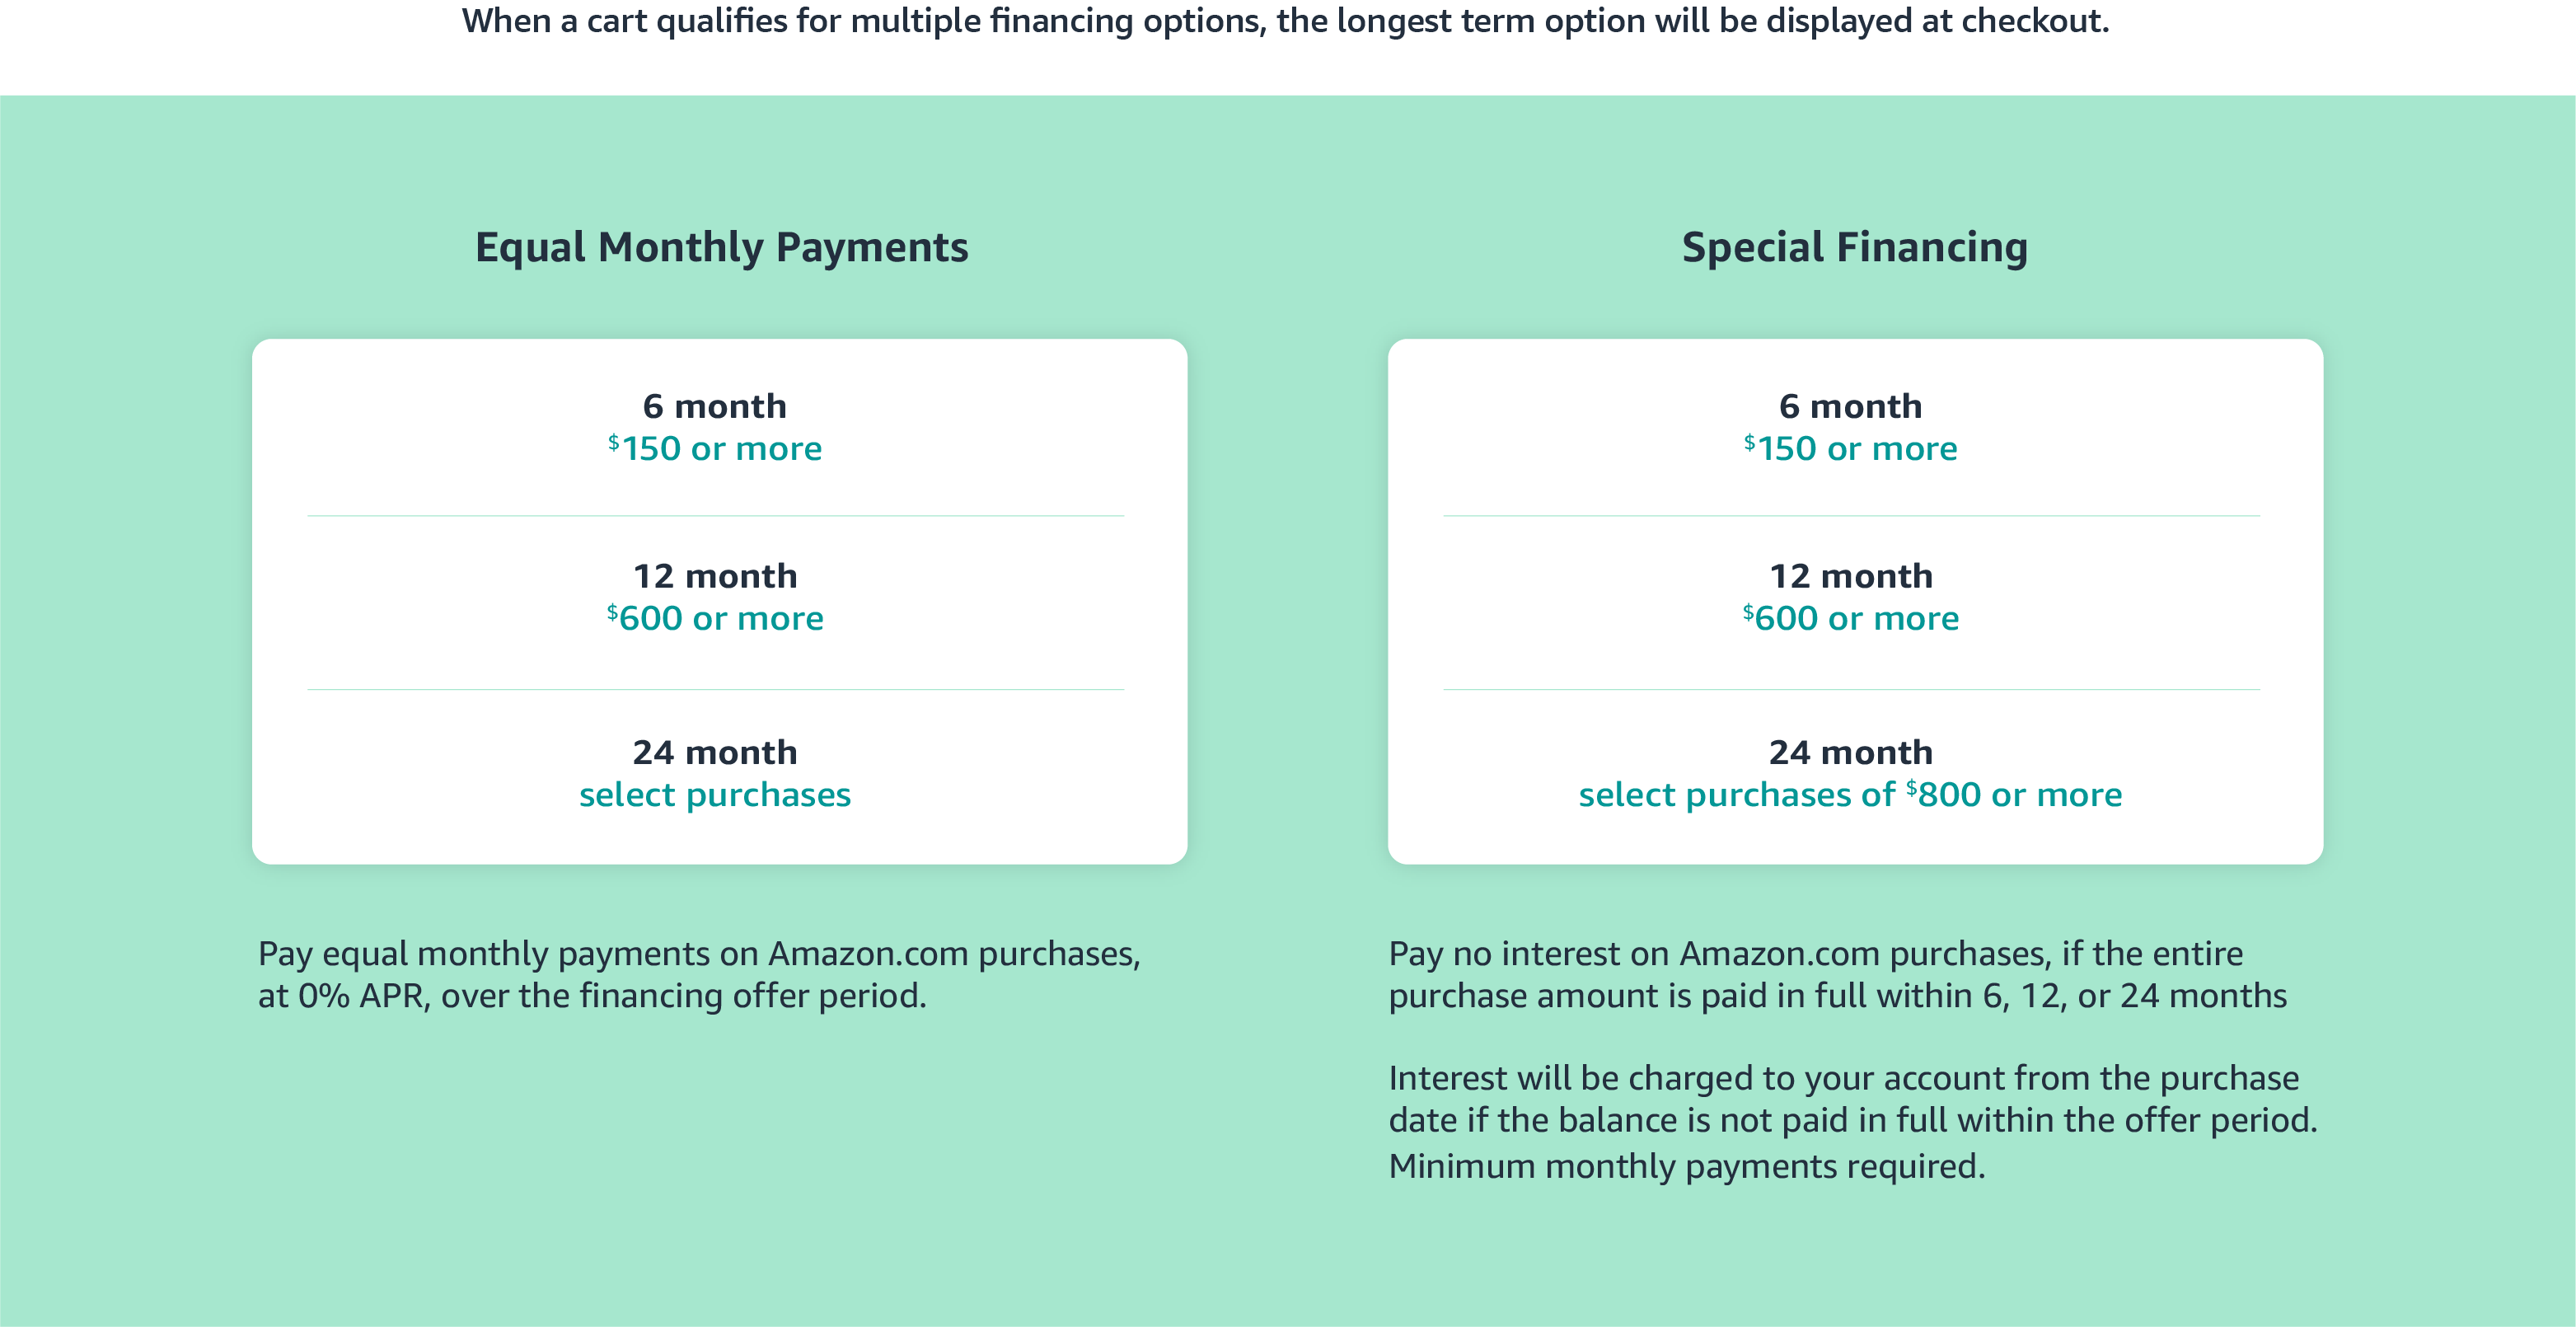Click $150 or more under Special Financing
This screenshot has height=1327, width=2576.
coord(1850,448)
